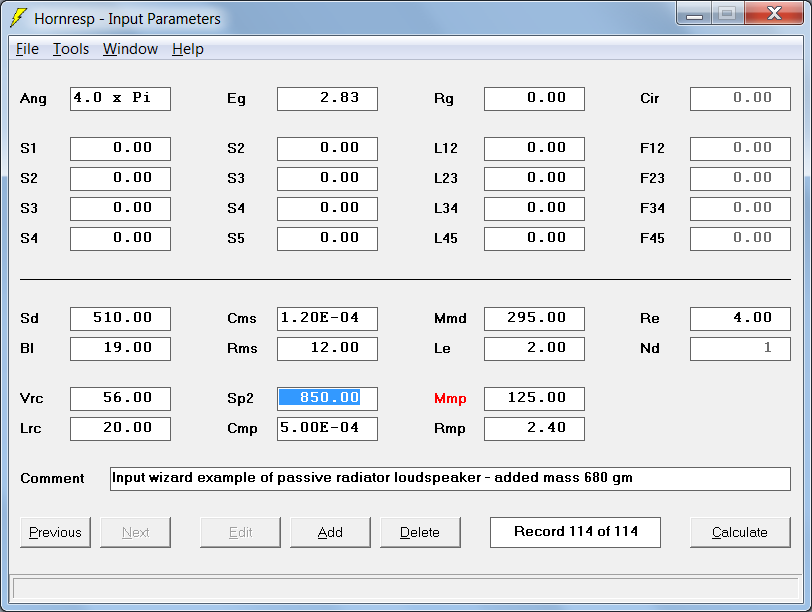Click the Sp2 label
The image size is (812, 612).
coord(240,399)
